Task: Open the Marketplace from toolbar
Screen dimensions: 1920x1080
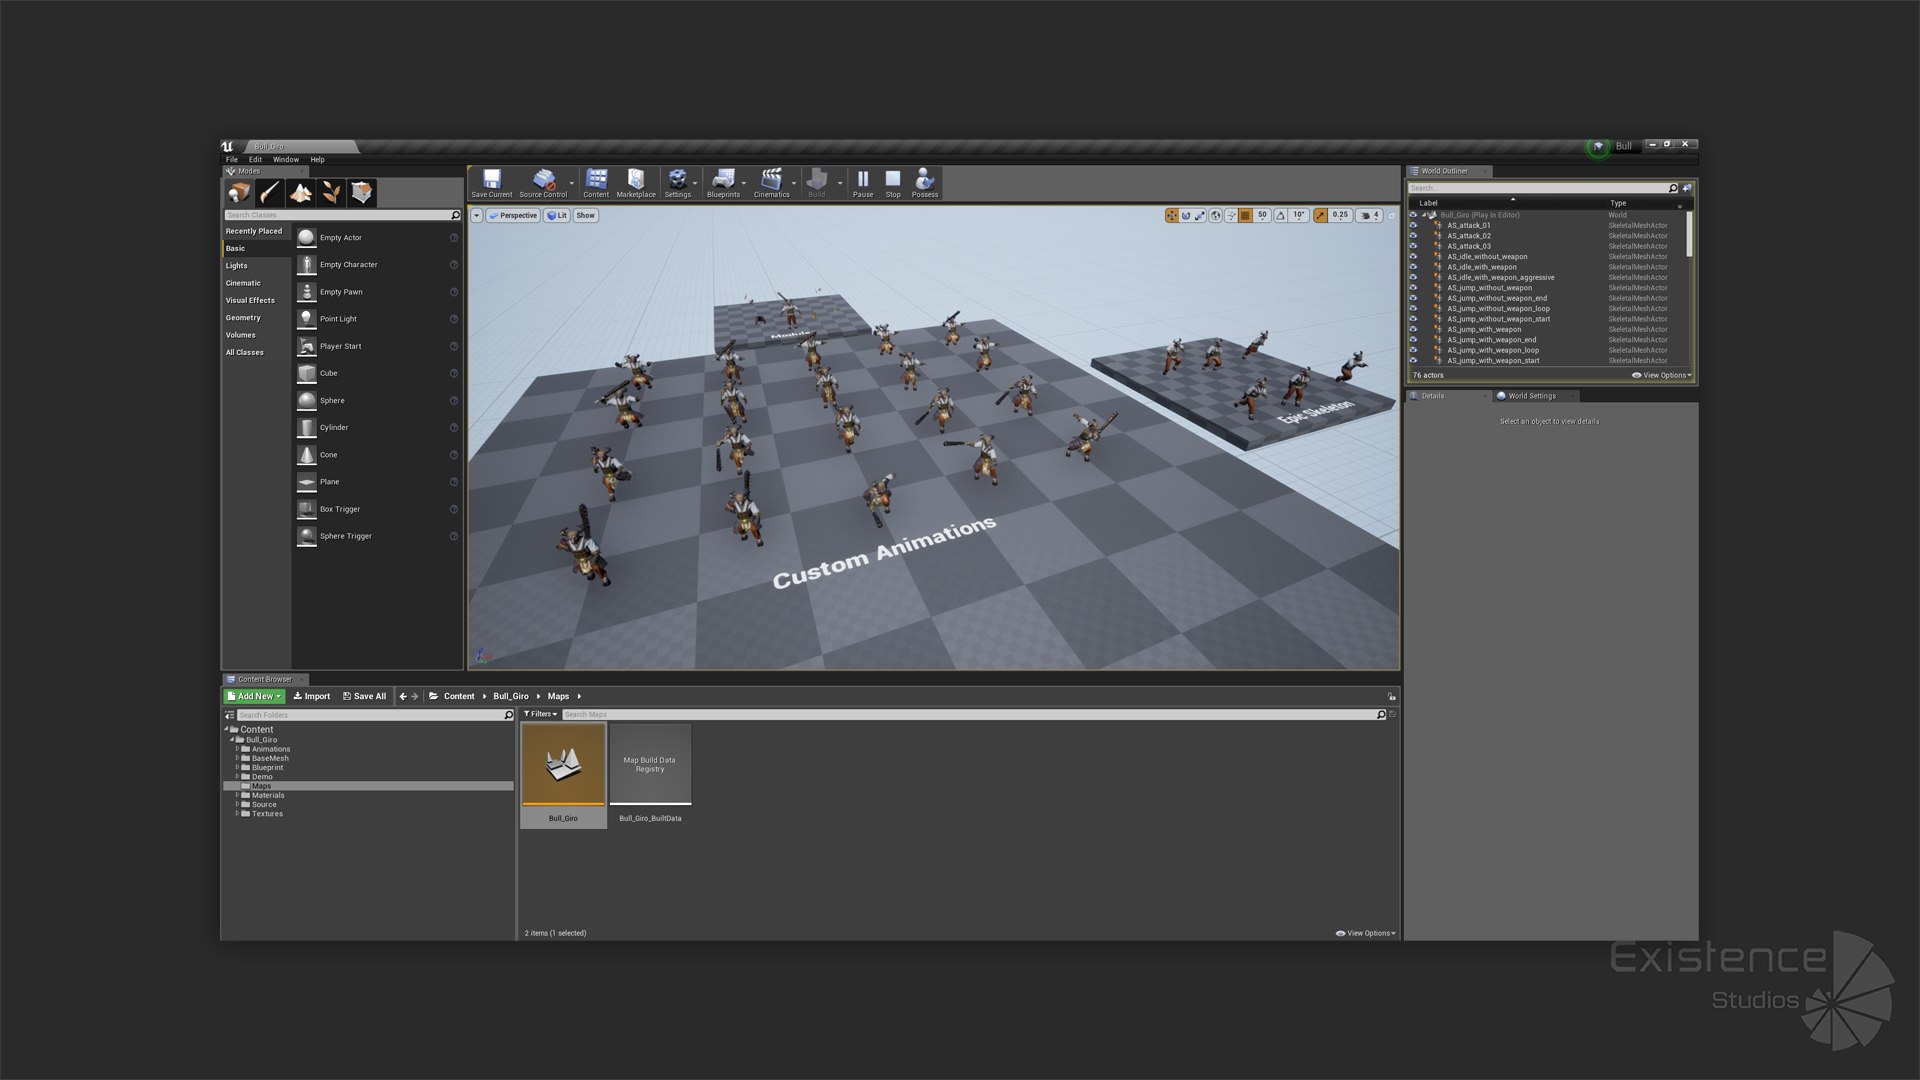Action: (635, 182)
